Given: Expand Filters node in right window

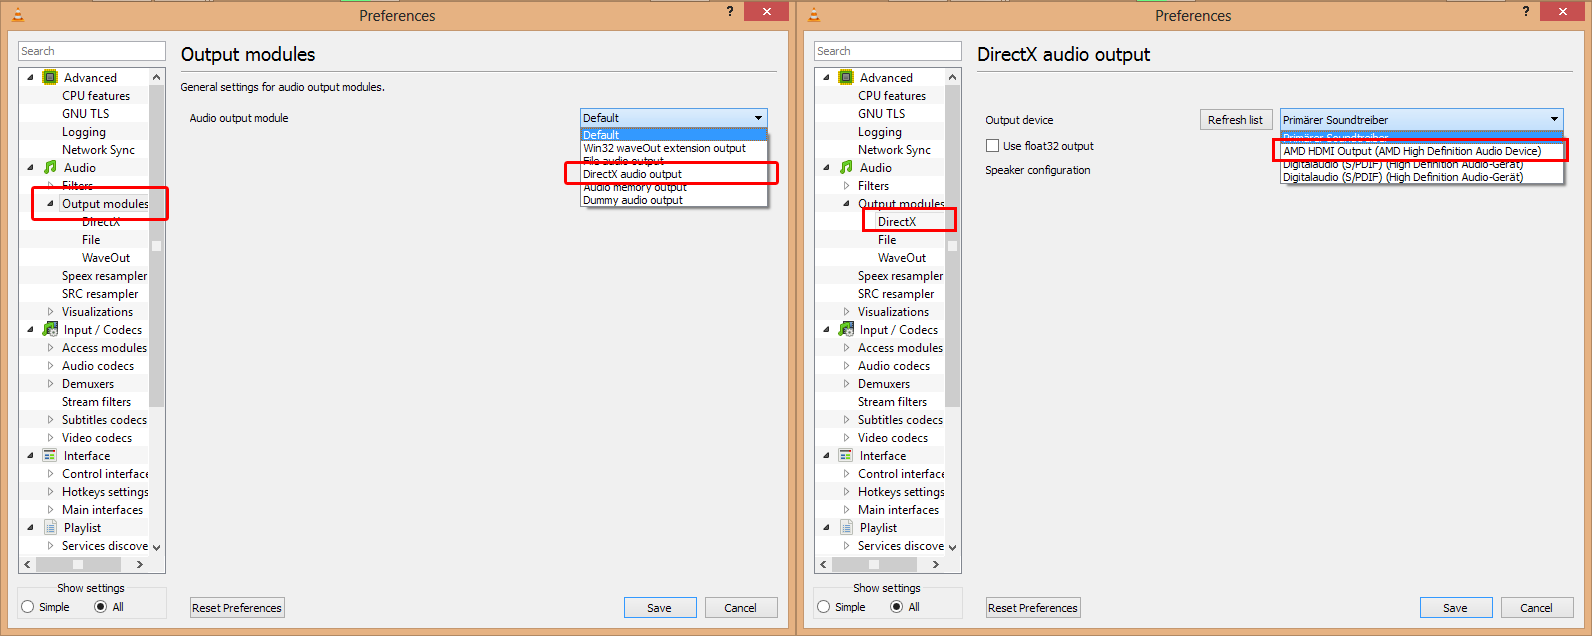Looking at the screenshot, I should 847,186.
